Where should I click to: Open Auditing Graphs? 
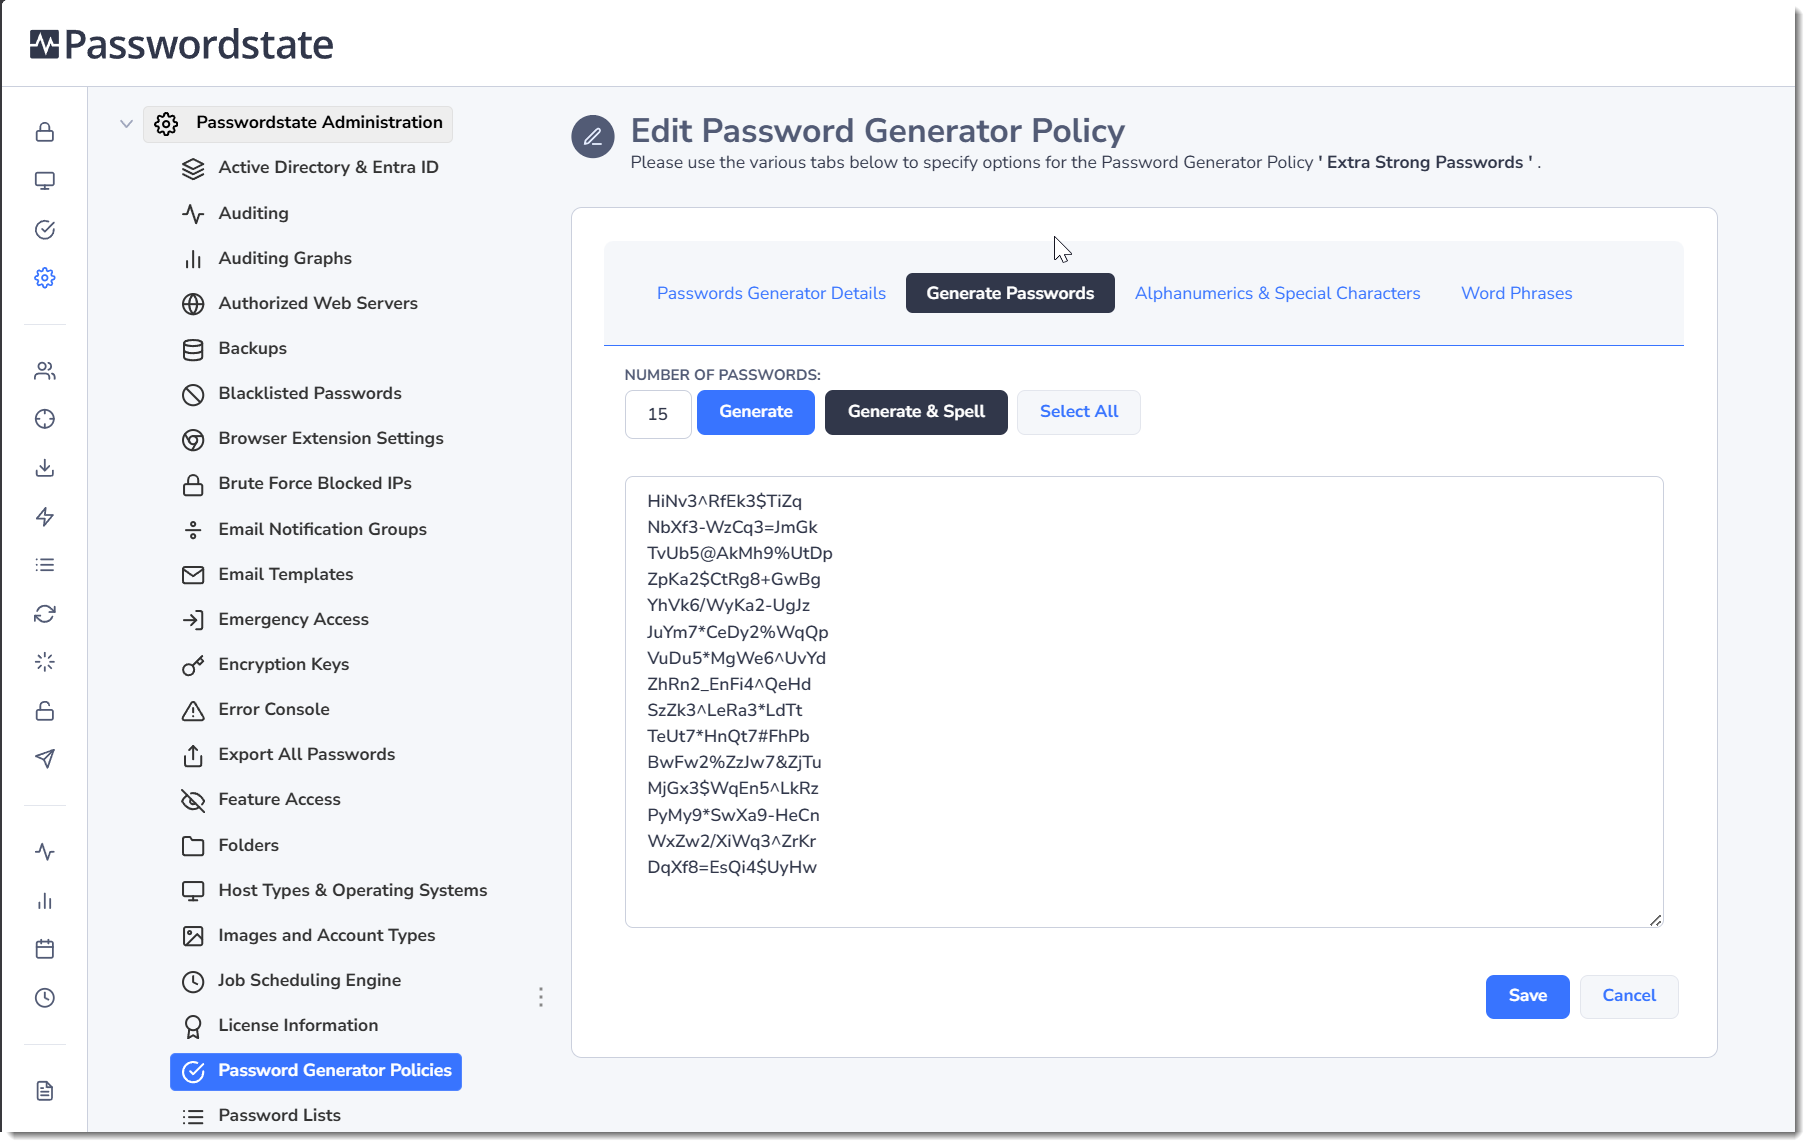point(285,258)
